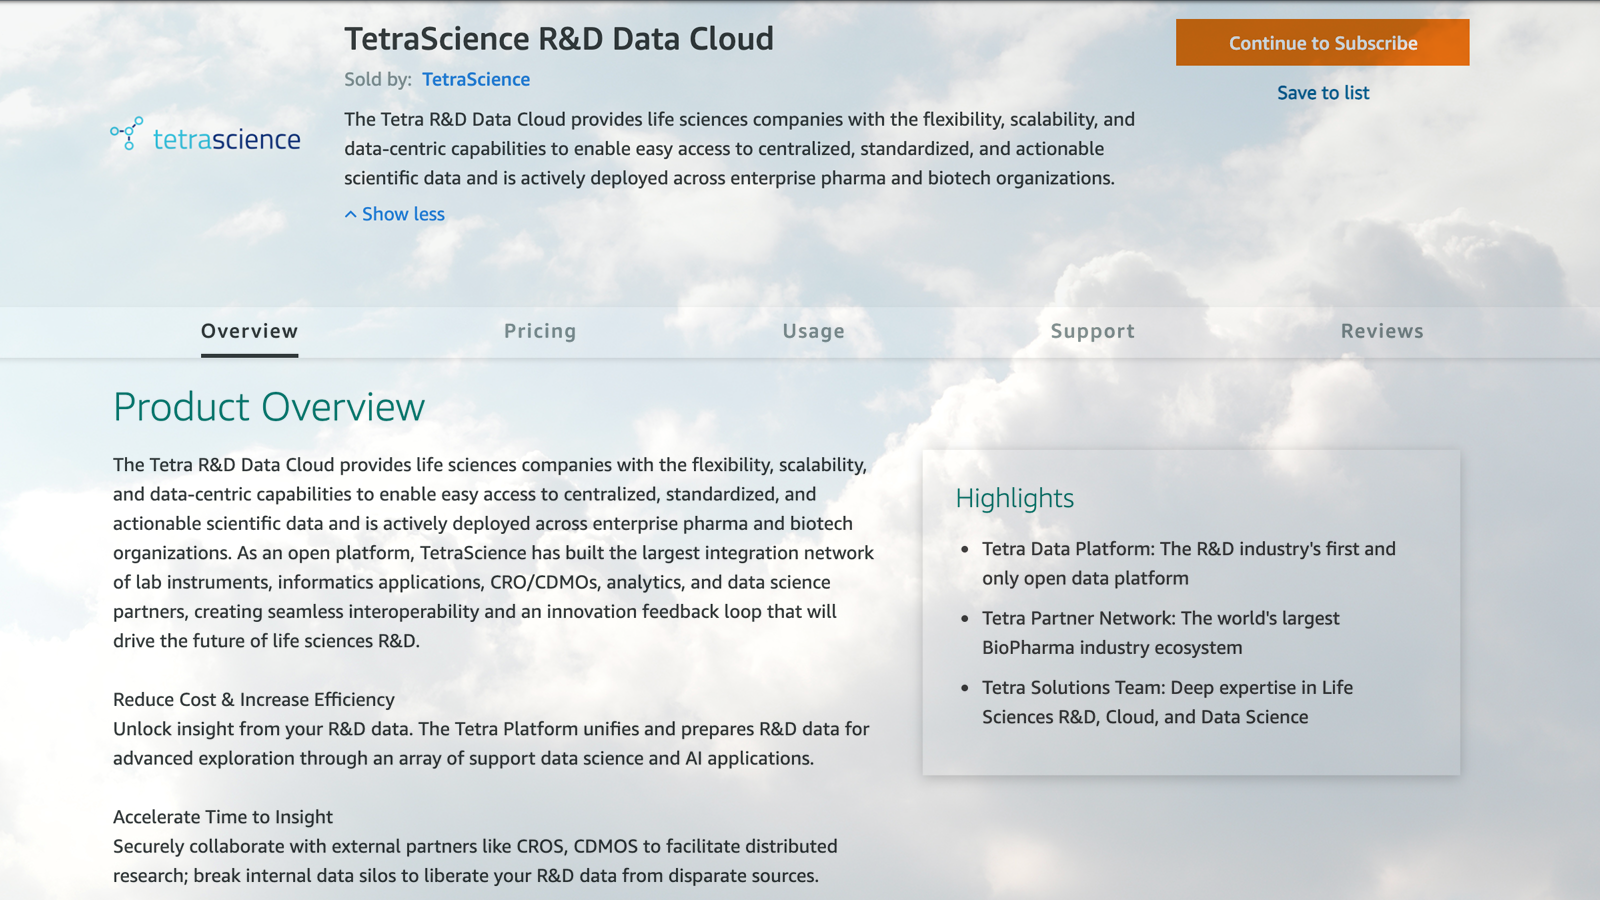
Task: Click the Sold by label
Action: click(378, 79)
